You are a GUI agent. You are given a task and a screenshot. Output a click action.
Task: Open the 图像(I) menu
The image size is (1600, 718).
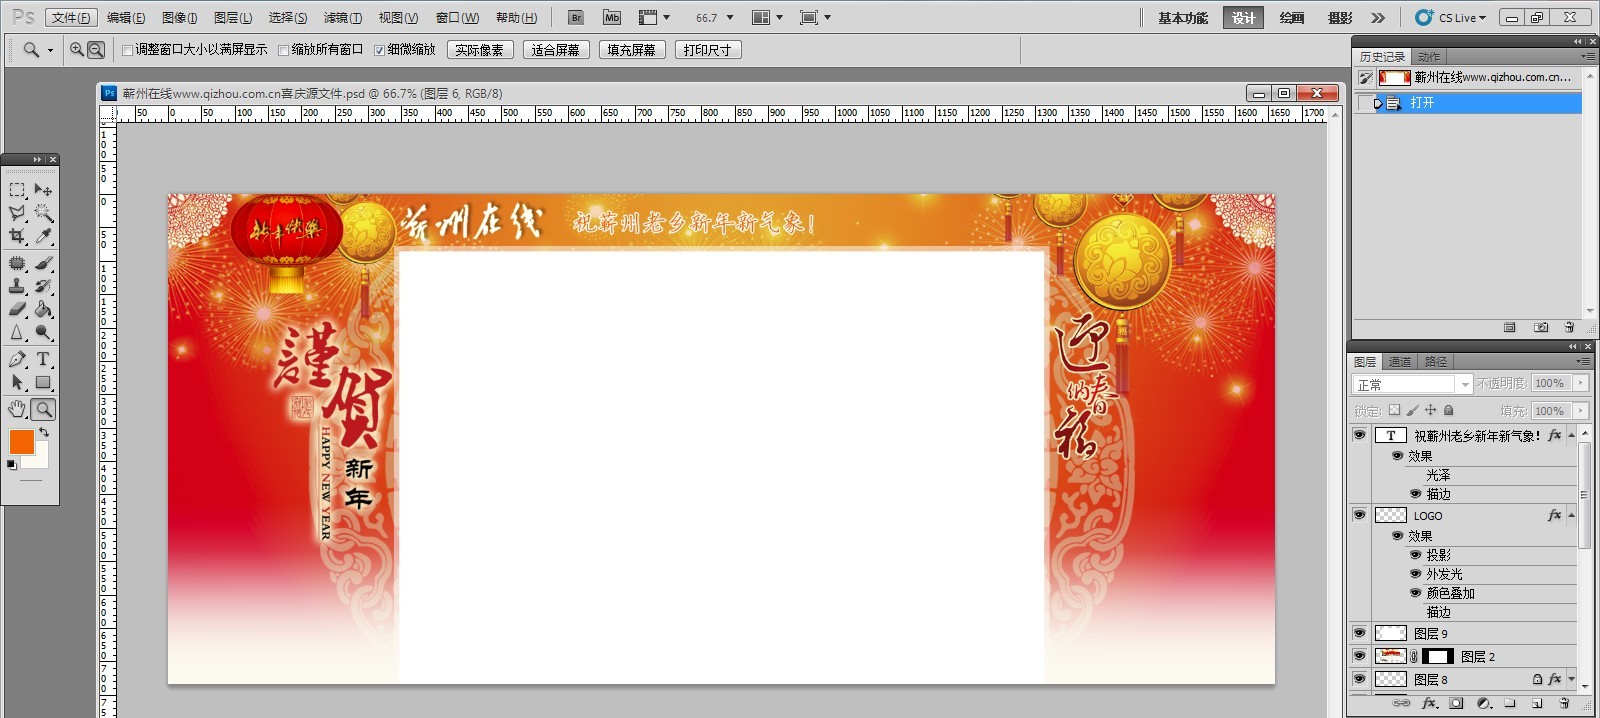pyautogui.click(x=180, y=17)
